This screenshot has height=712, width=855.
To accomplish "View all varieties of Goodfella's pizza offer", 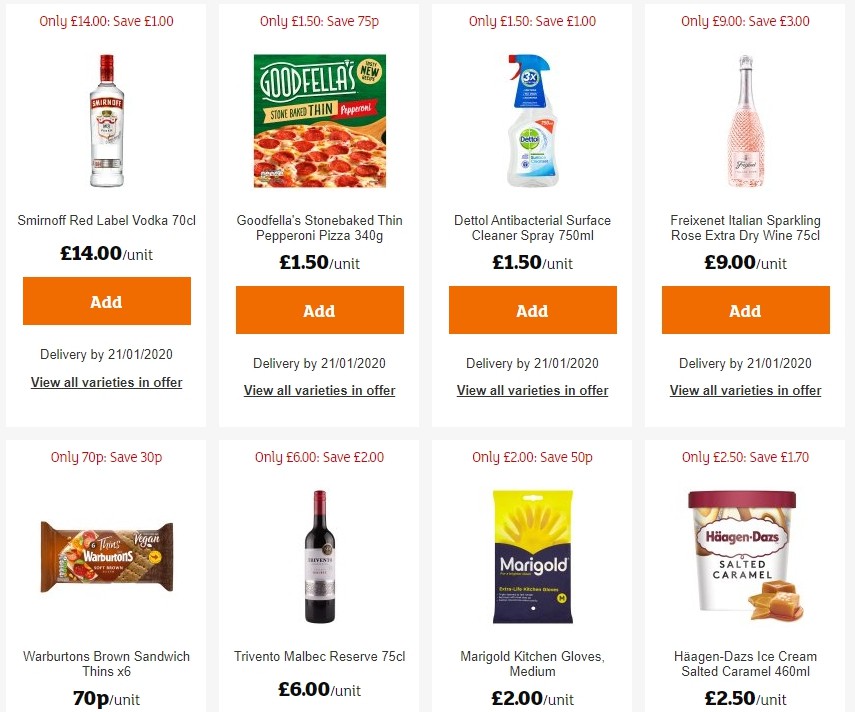I will (319, 391).
